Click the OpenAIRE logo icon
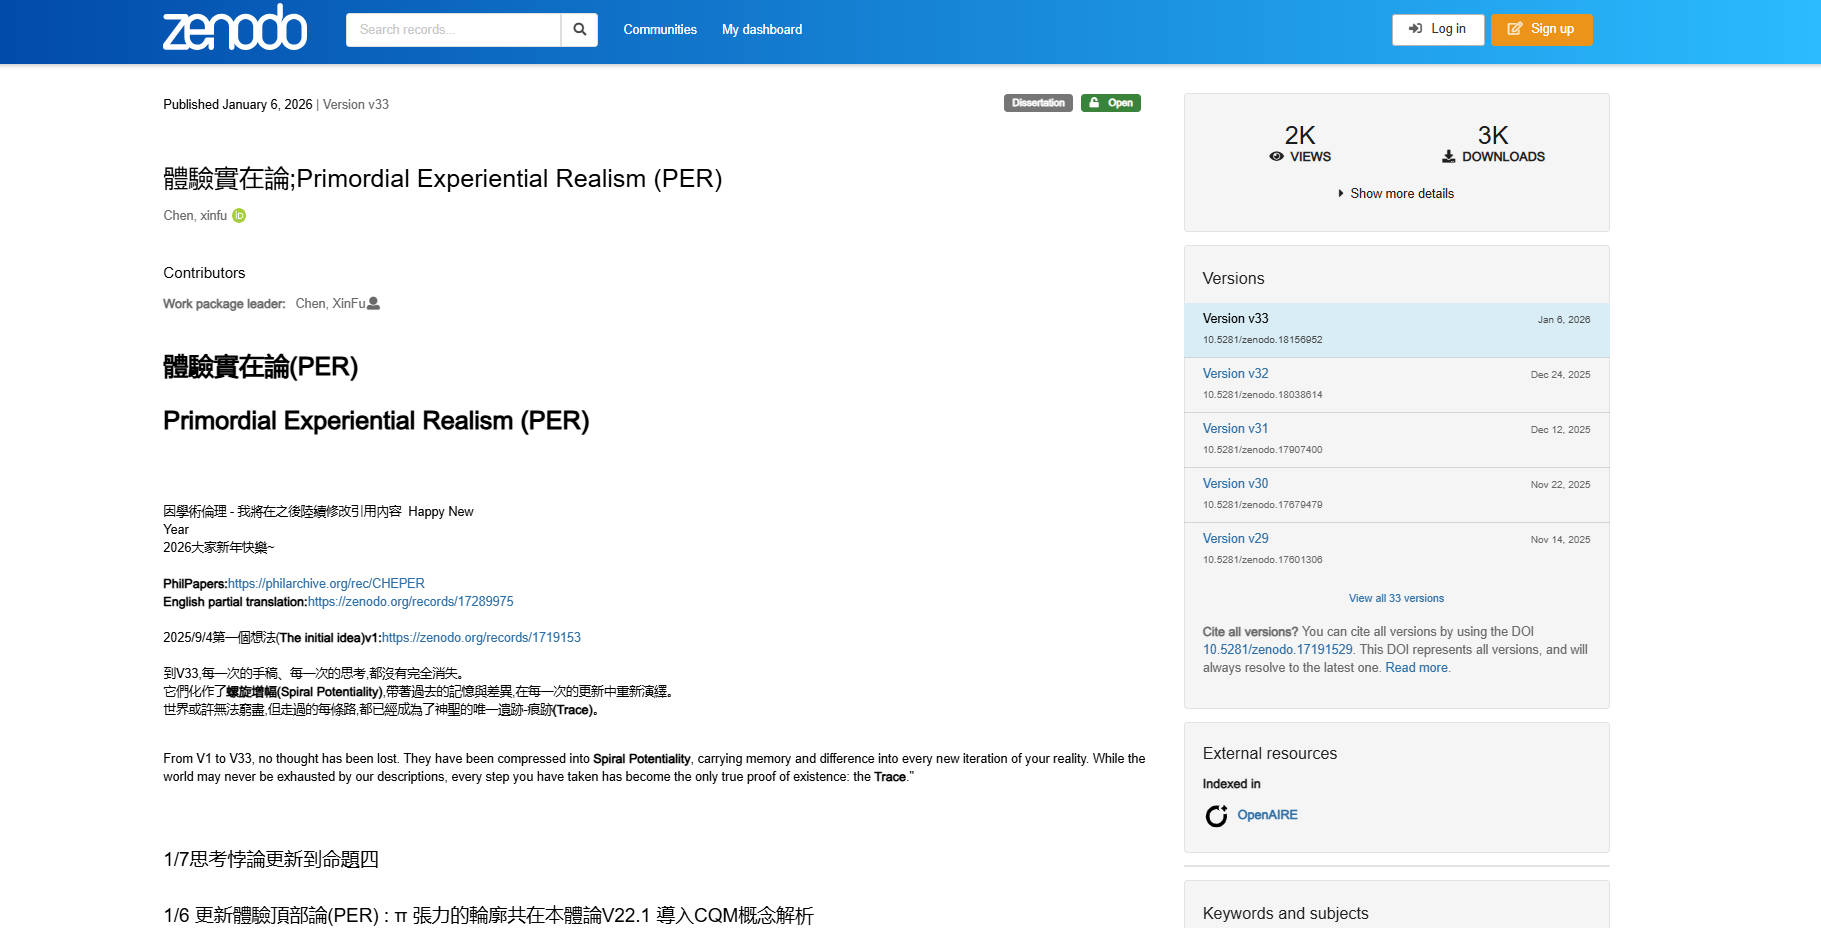This screenshot has width=1821, height=928. tap(1216, 816)
